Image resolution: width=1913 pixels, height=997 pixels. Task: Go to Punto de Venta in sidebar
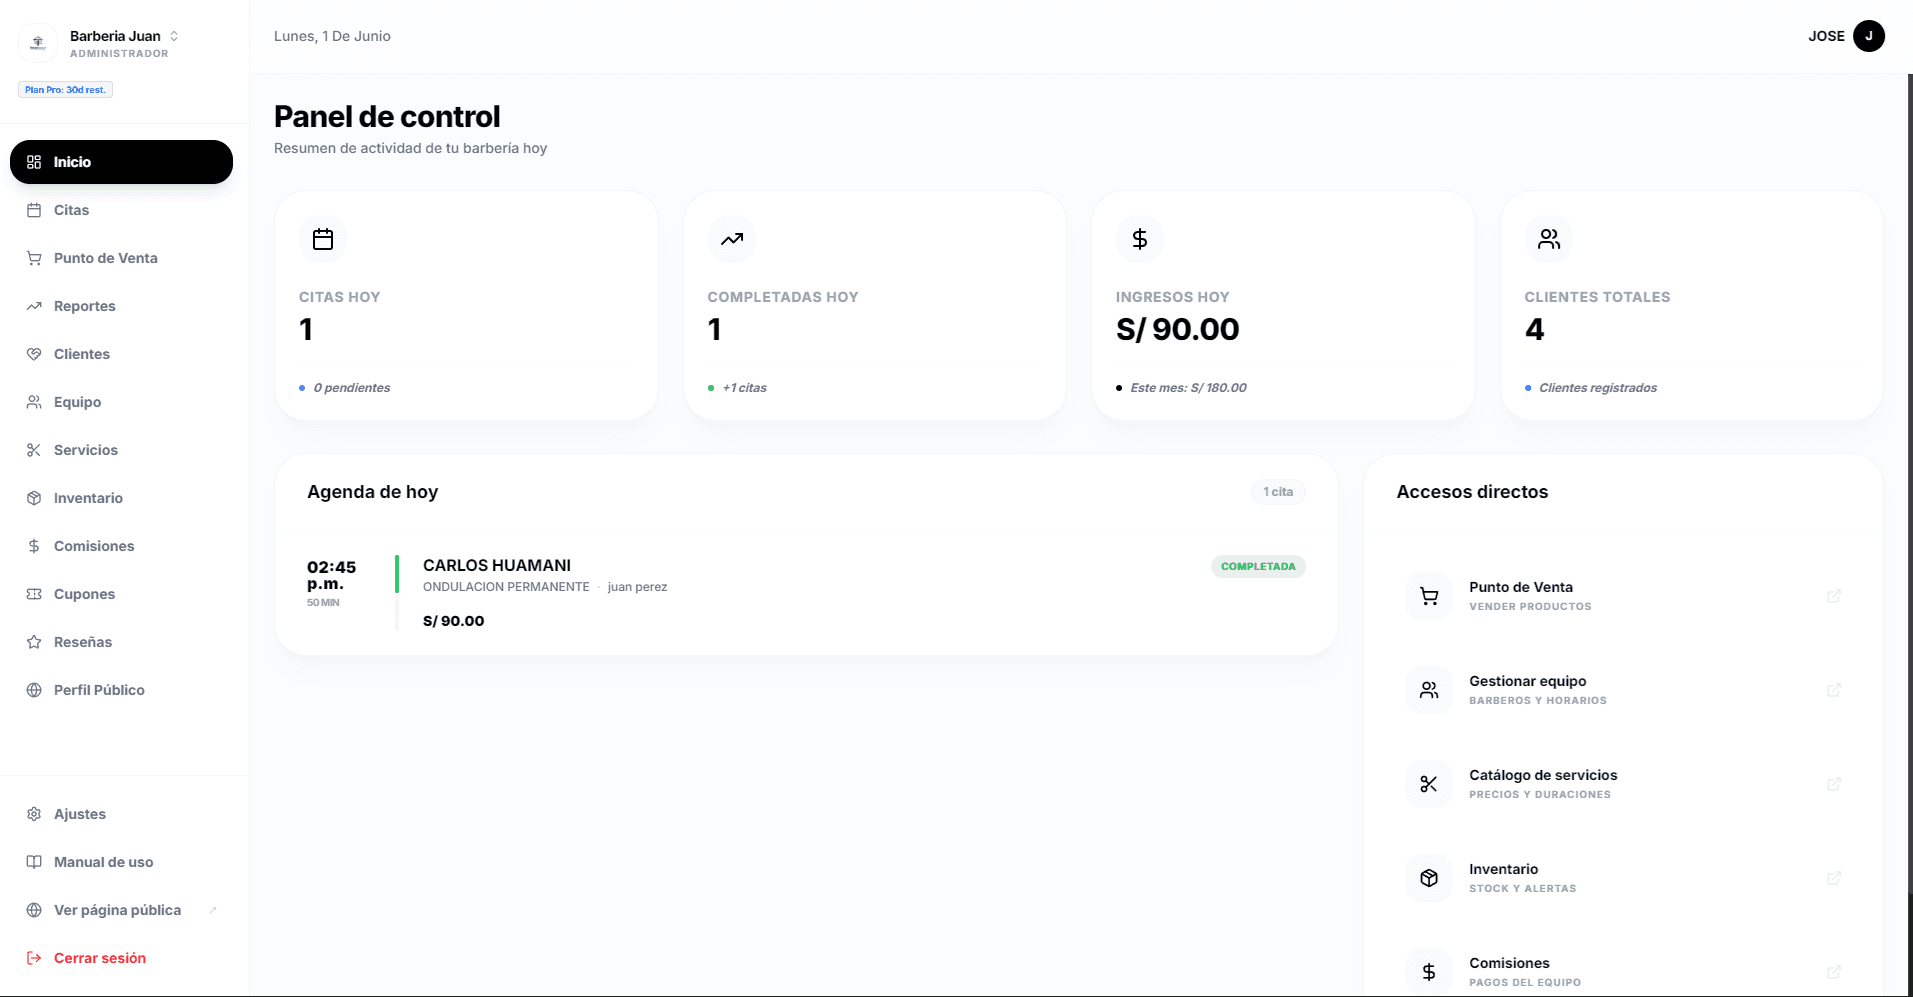pyautogui.click(x=121, y=258)
